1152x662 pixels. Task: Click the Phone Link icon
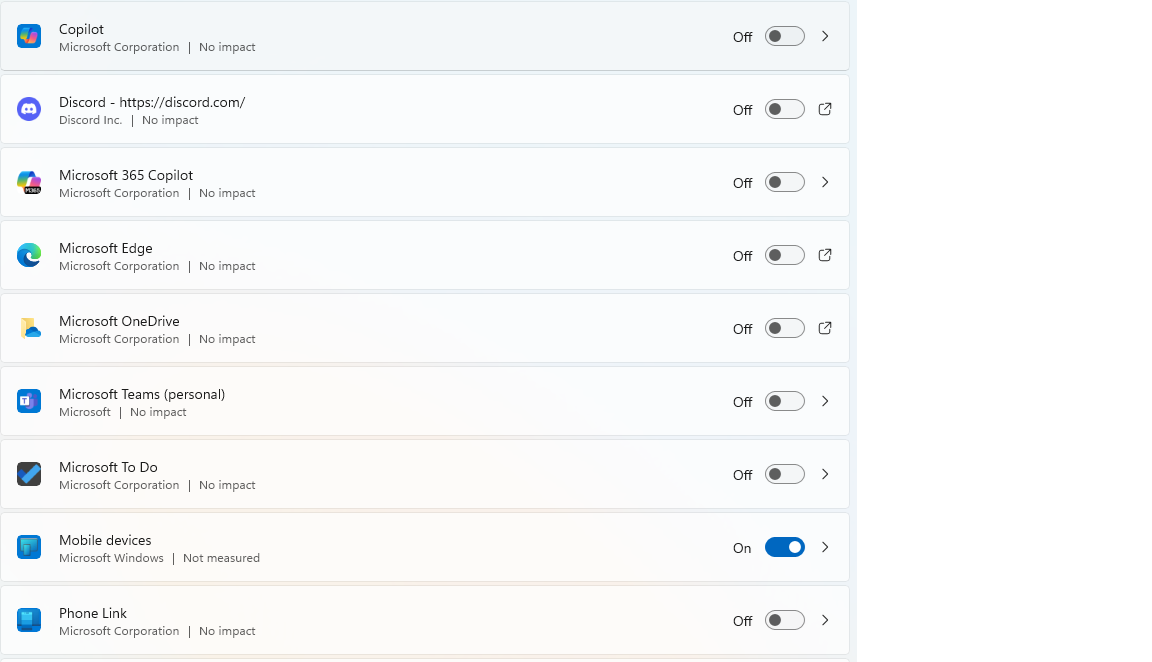pos(29,621)
